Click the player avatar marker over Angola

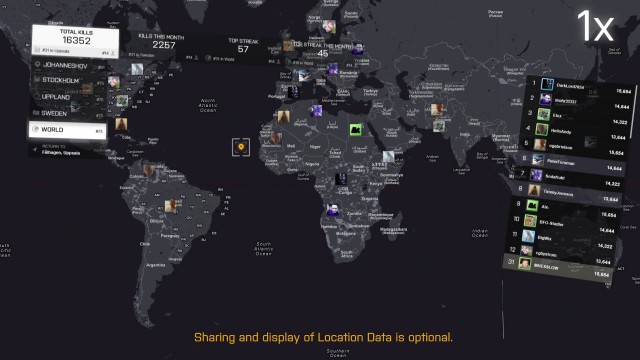[333, 209]
